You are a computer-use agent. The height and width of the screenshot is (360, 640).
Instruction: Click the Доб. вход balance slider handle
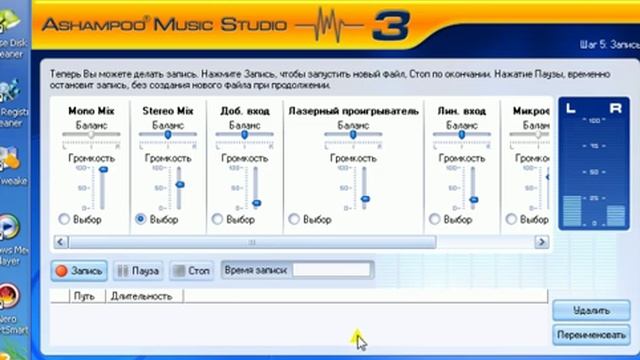click(x=244, y=134)
